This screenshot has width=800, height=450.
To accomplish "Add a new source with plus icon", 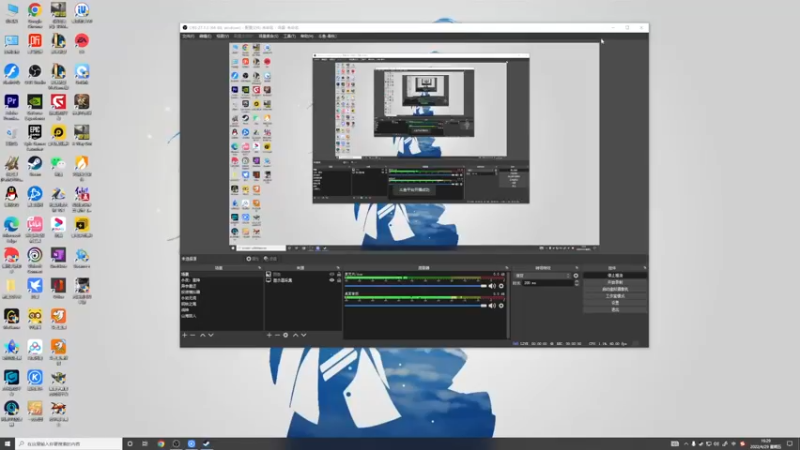I will click(269, 335).
